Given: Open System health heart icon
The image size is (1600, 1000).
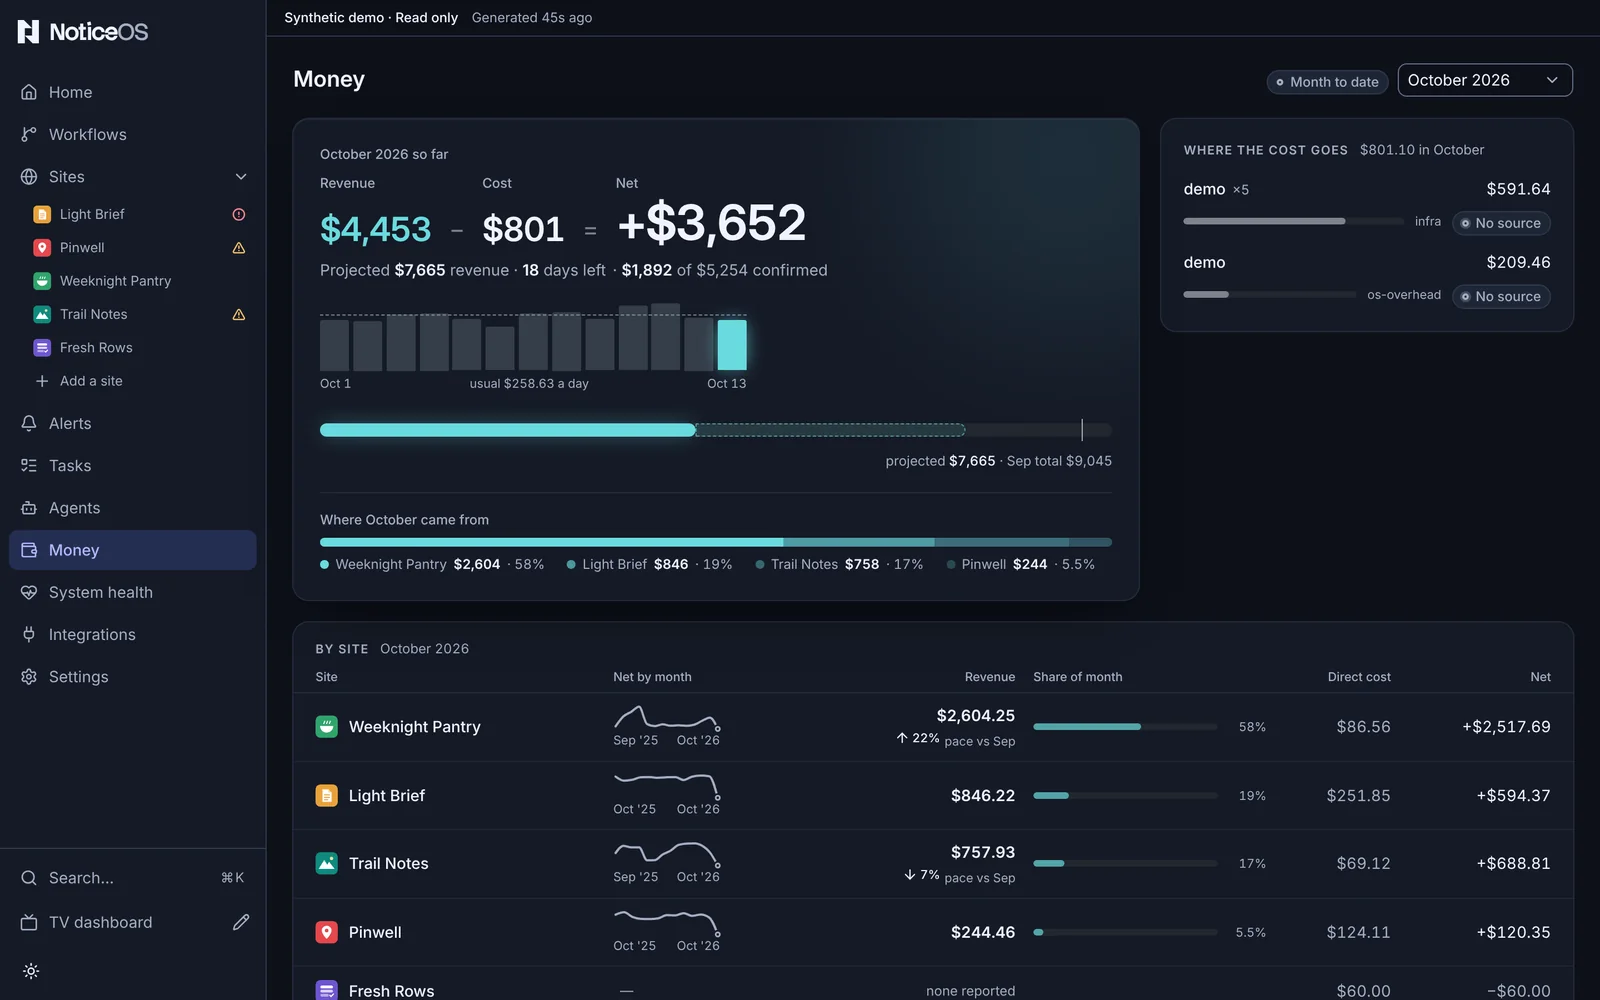Looking at the screenshot, I should point(29,592).
